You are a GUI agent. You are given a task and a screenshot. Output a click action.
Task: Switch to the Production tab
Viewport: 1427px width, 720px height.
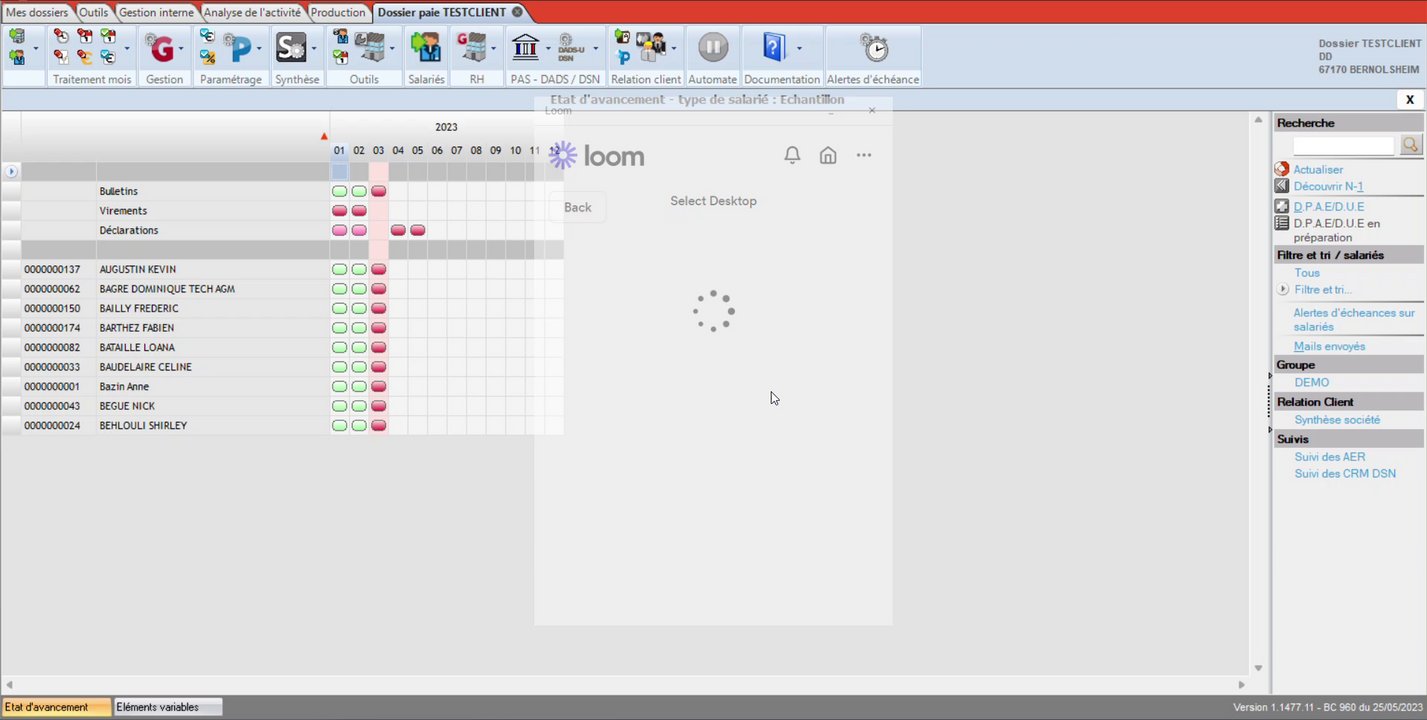[x=338, y=12]
